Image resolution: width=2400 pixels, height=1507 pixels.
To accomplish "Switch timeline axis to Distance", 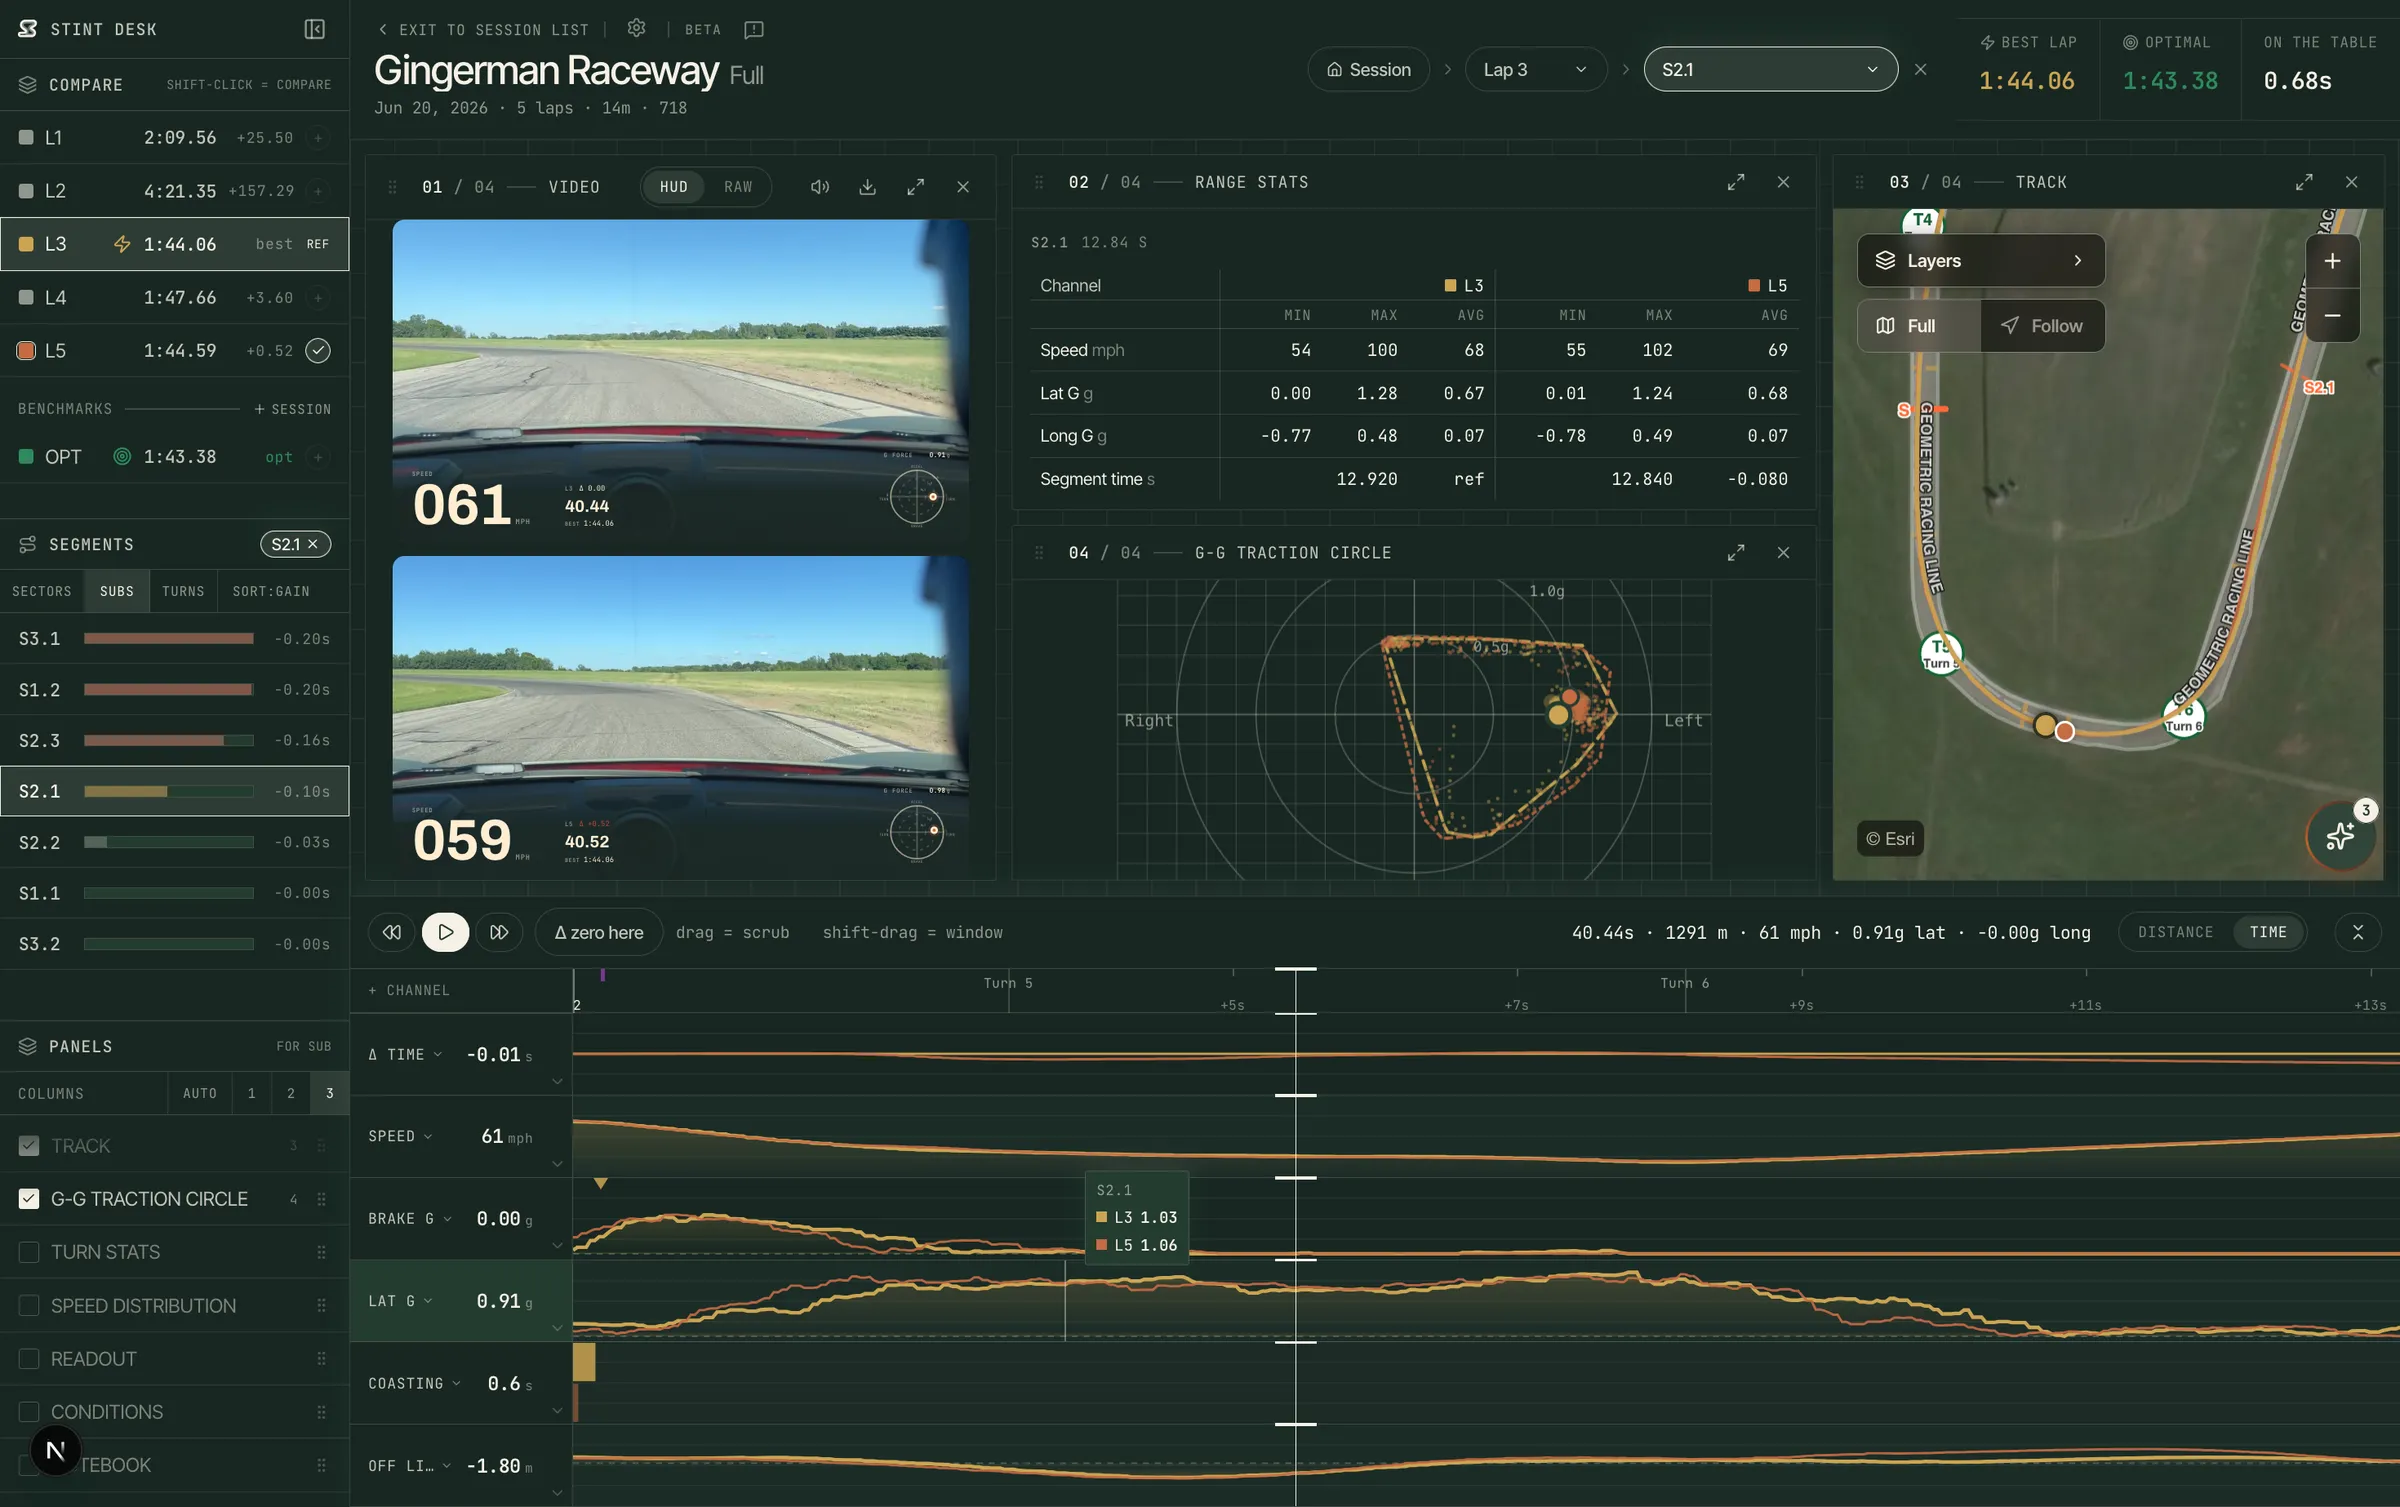I will click(2175, 932).
